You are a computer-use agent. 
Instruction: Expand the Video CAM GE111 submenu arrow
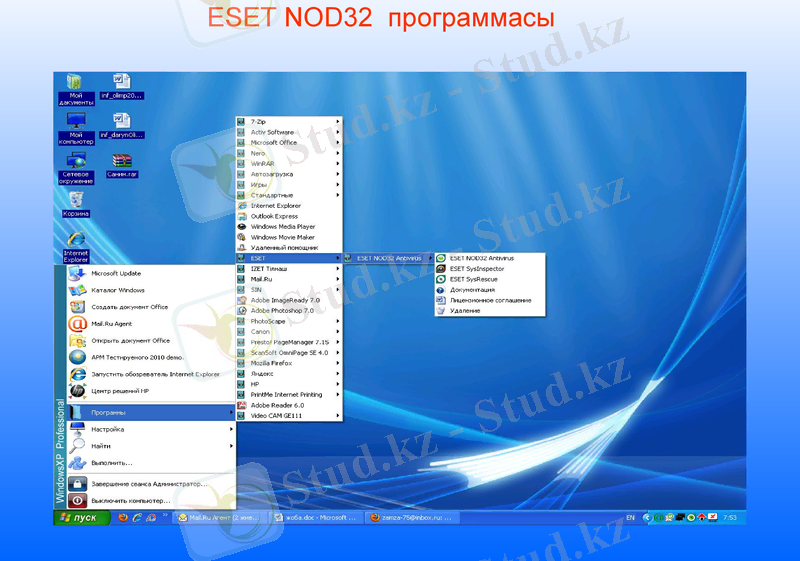tap(338, 416)
